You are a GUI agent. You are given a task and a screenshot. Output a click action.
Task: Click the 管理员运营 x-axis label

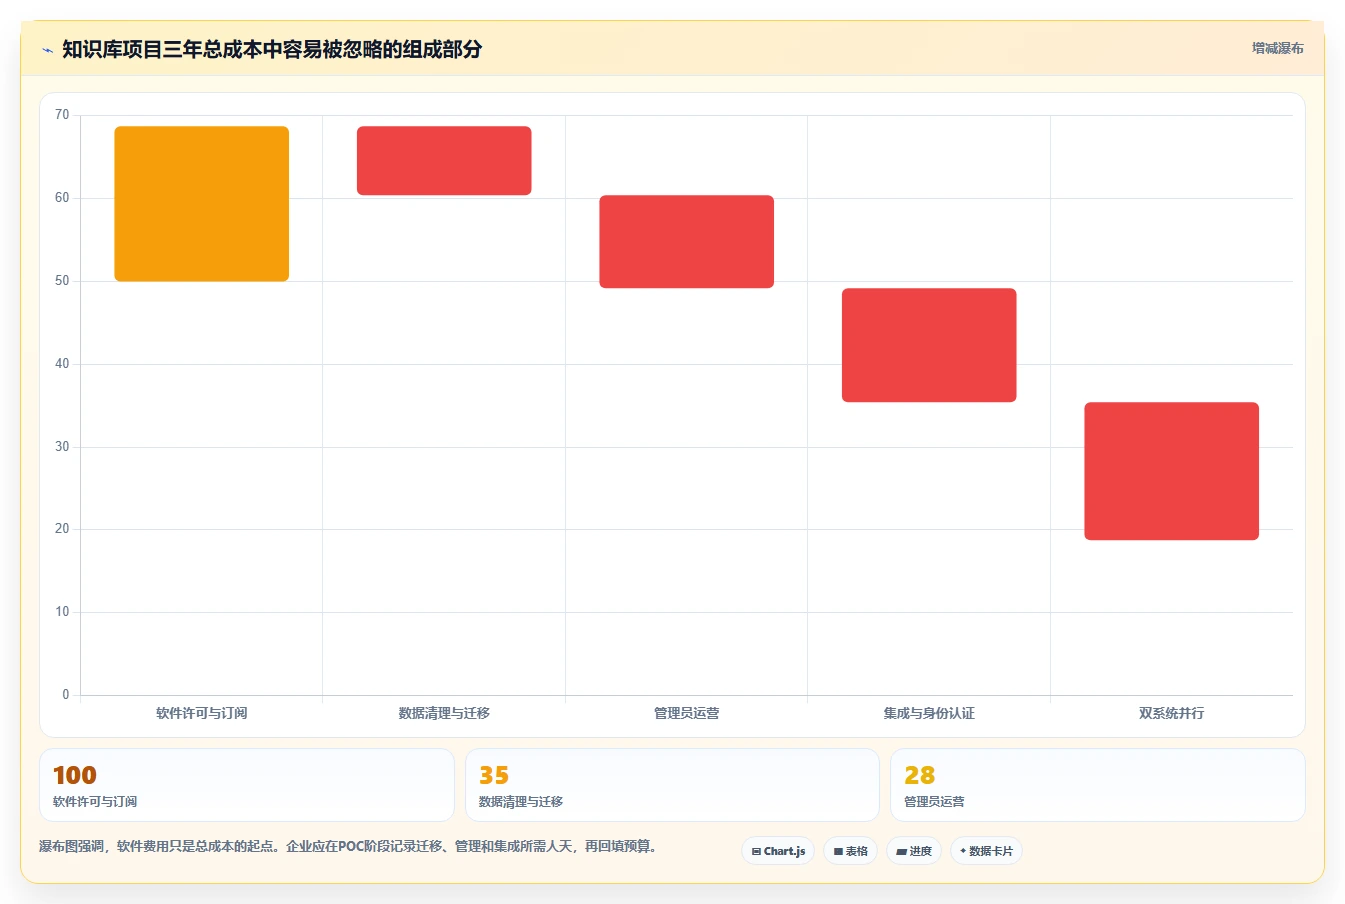(x=687, y=713)
